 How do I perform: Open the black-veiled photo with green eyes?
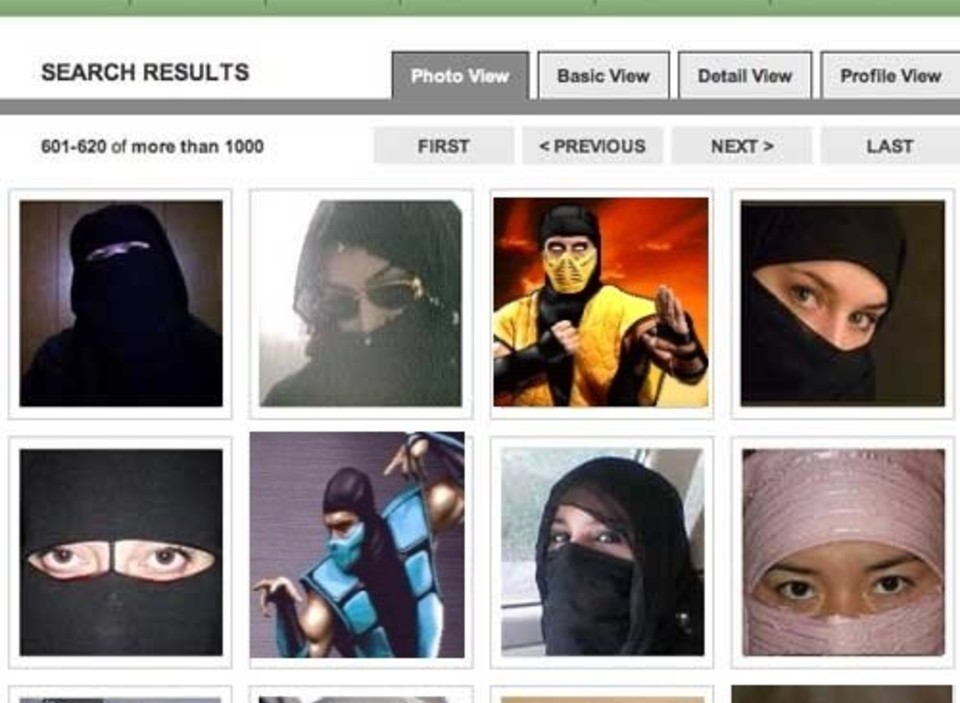[x=842, y=303]
